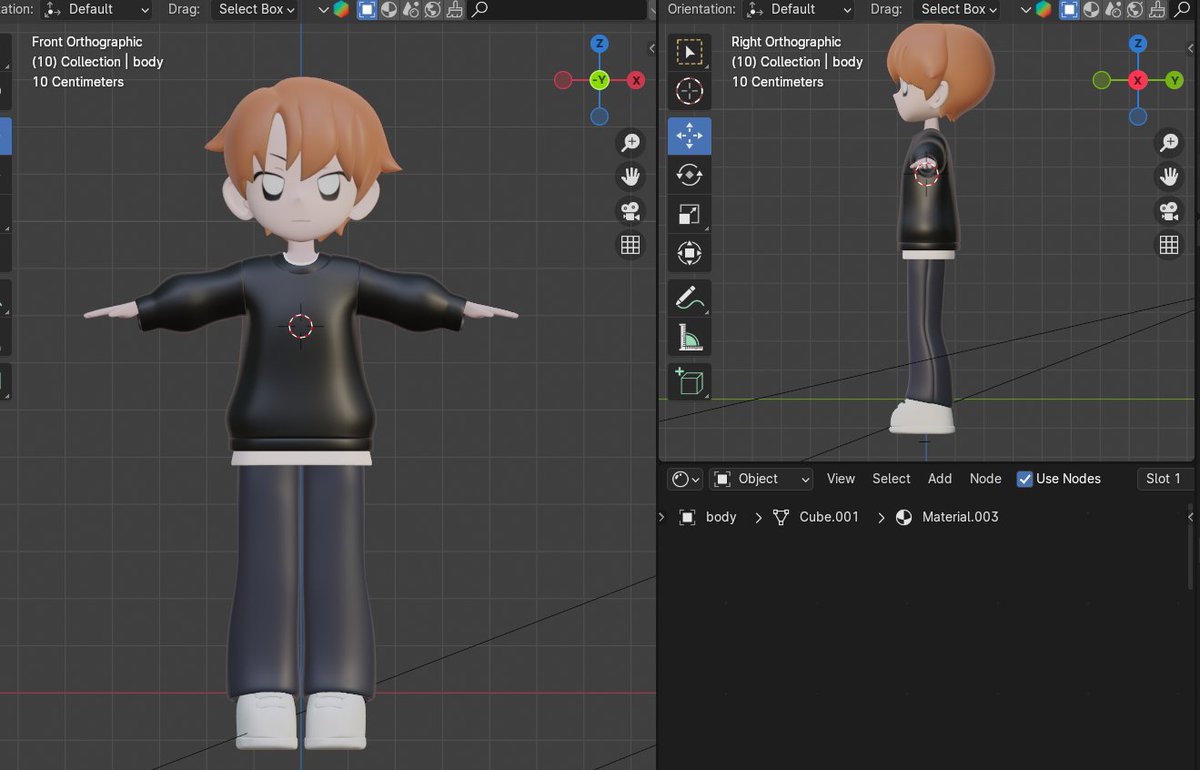Open the Node menu in shader editor
The height and width of the screenshot is (770, 1200).
click(x=985, y=479)
